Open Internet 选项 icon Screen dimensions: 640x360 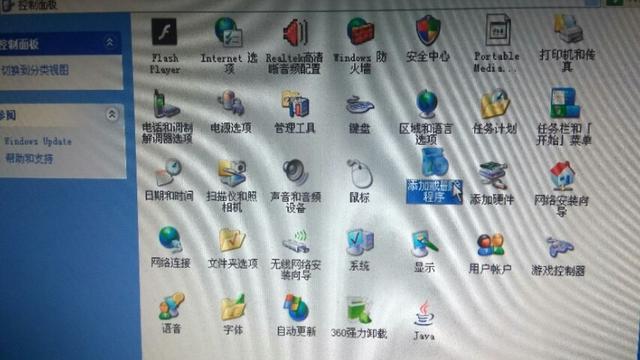(229, 31)
